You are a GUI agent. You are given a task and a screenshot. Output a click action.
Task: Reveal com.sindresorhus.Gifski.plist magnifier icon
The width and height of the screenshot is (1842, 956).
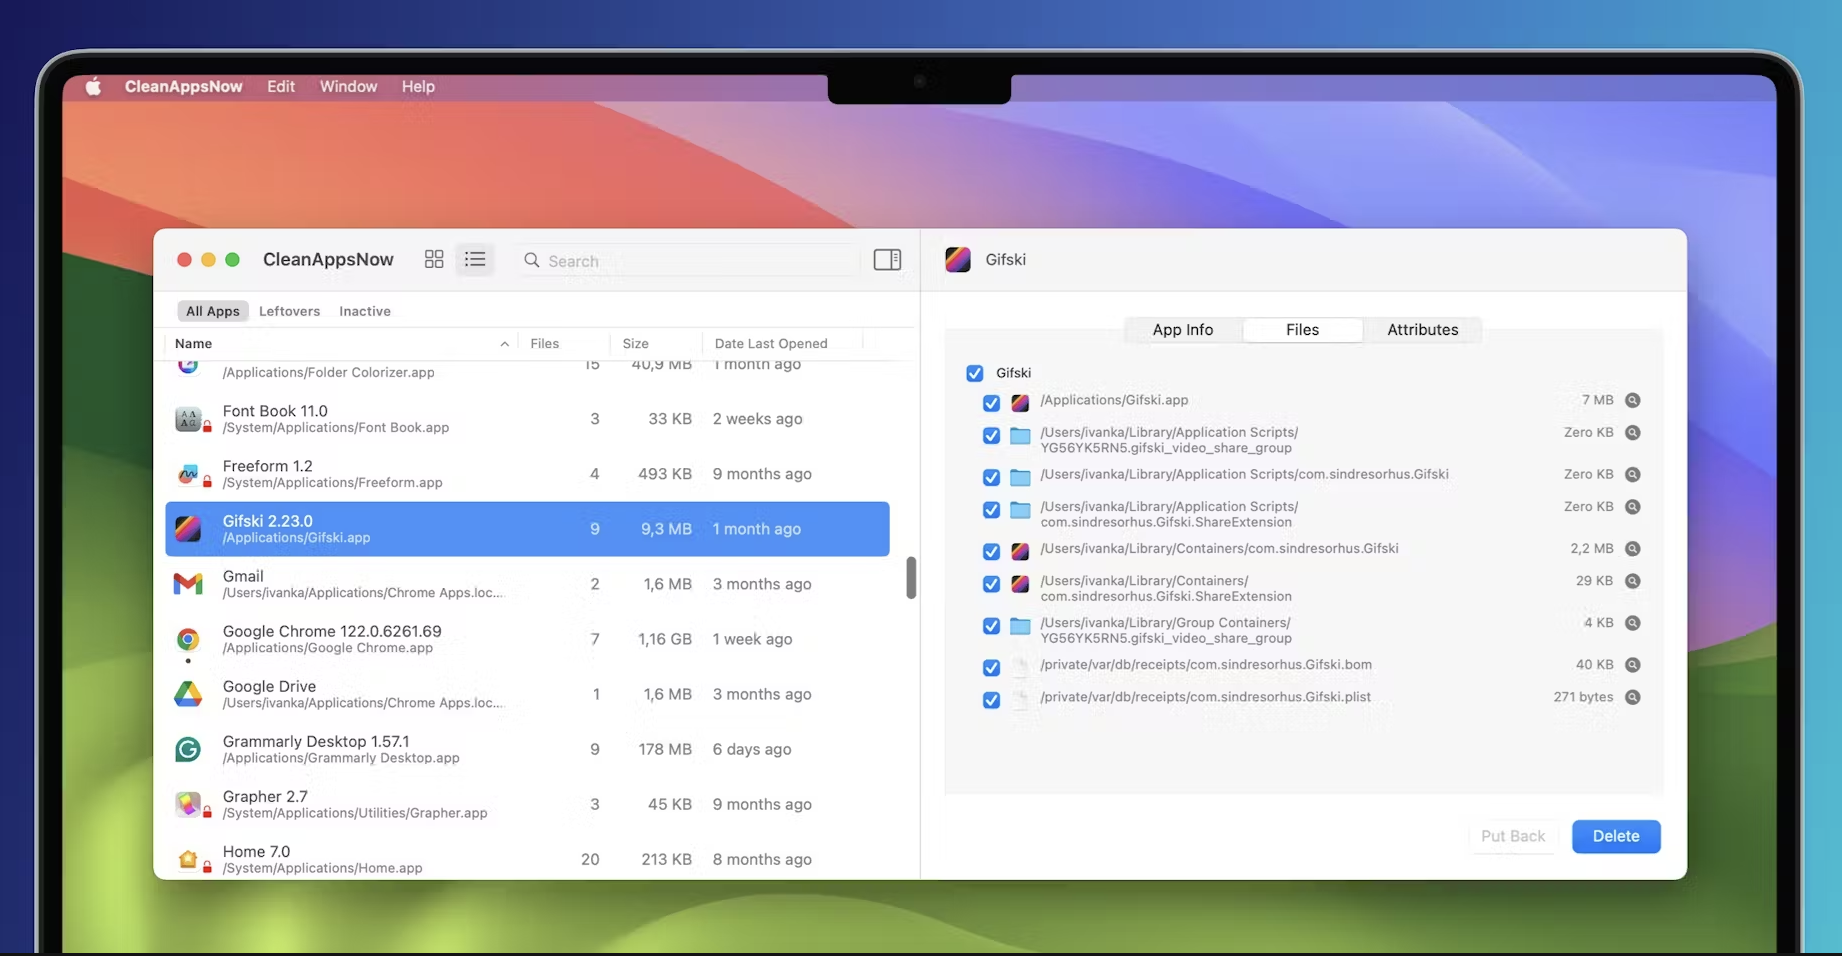1633,697
